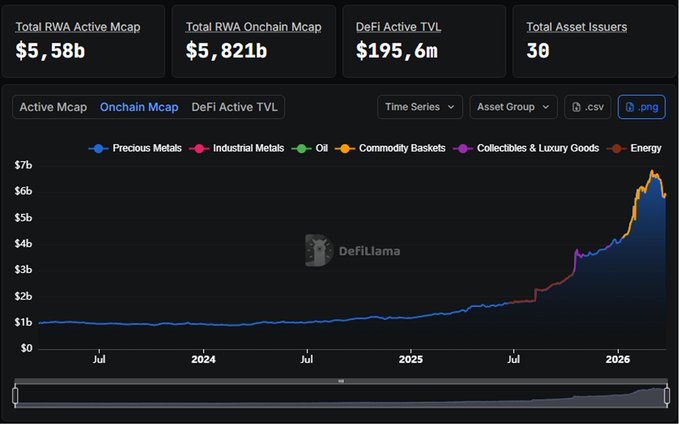Click the Total RWA Active Mcap label

[78, 27]
